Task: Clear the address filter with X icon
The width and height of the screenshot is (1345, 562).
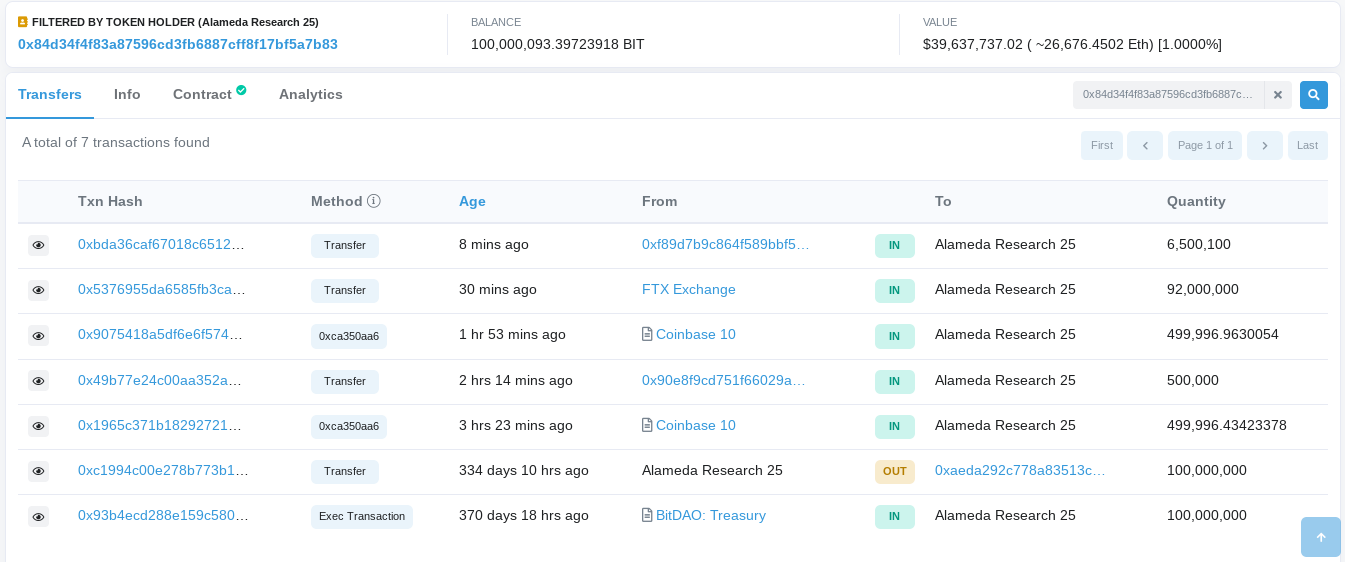Action: pyautogui.click(x=1278, y=95)
